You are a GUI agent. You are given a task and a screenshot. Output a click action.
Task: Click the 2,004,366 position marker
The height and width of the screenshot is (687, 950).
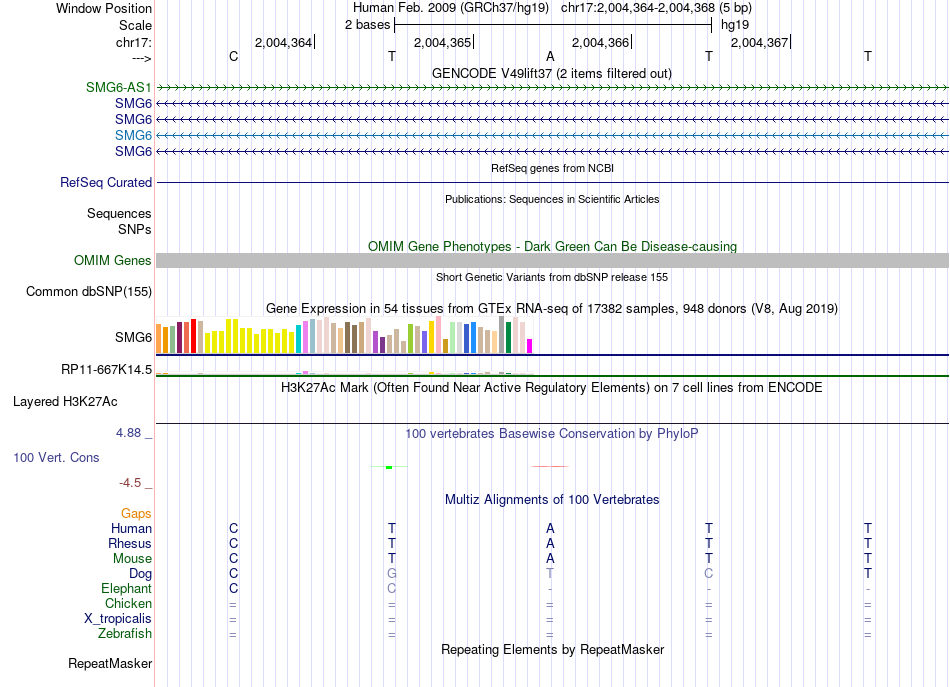[x=600, y=42]
